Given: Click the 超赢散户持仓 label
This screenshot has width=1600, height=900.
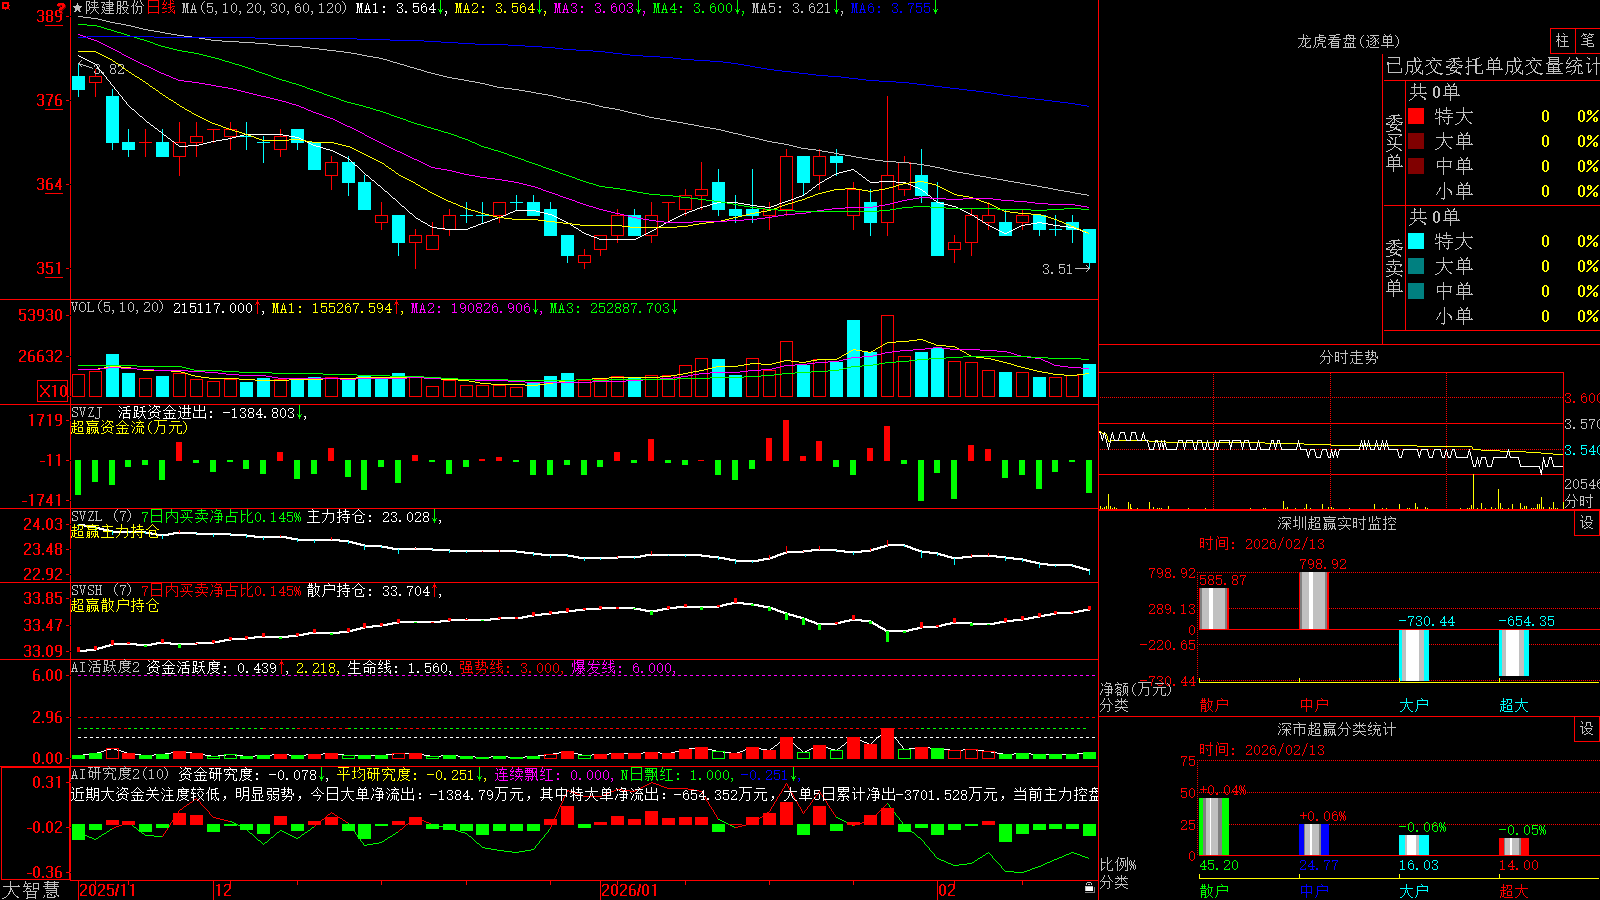Looking at the screenshot, I should coord(115,605).
